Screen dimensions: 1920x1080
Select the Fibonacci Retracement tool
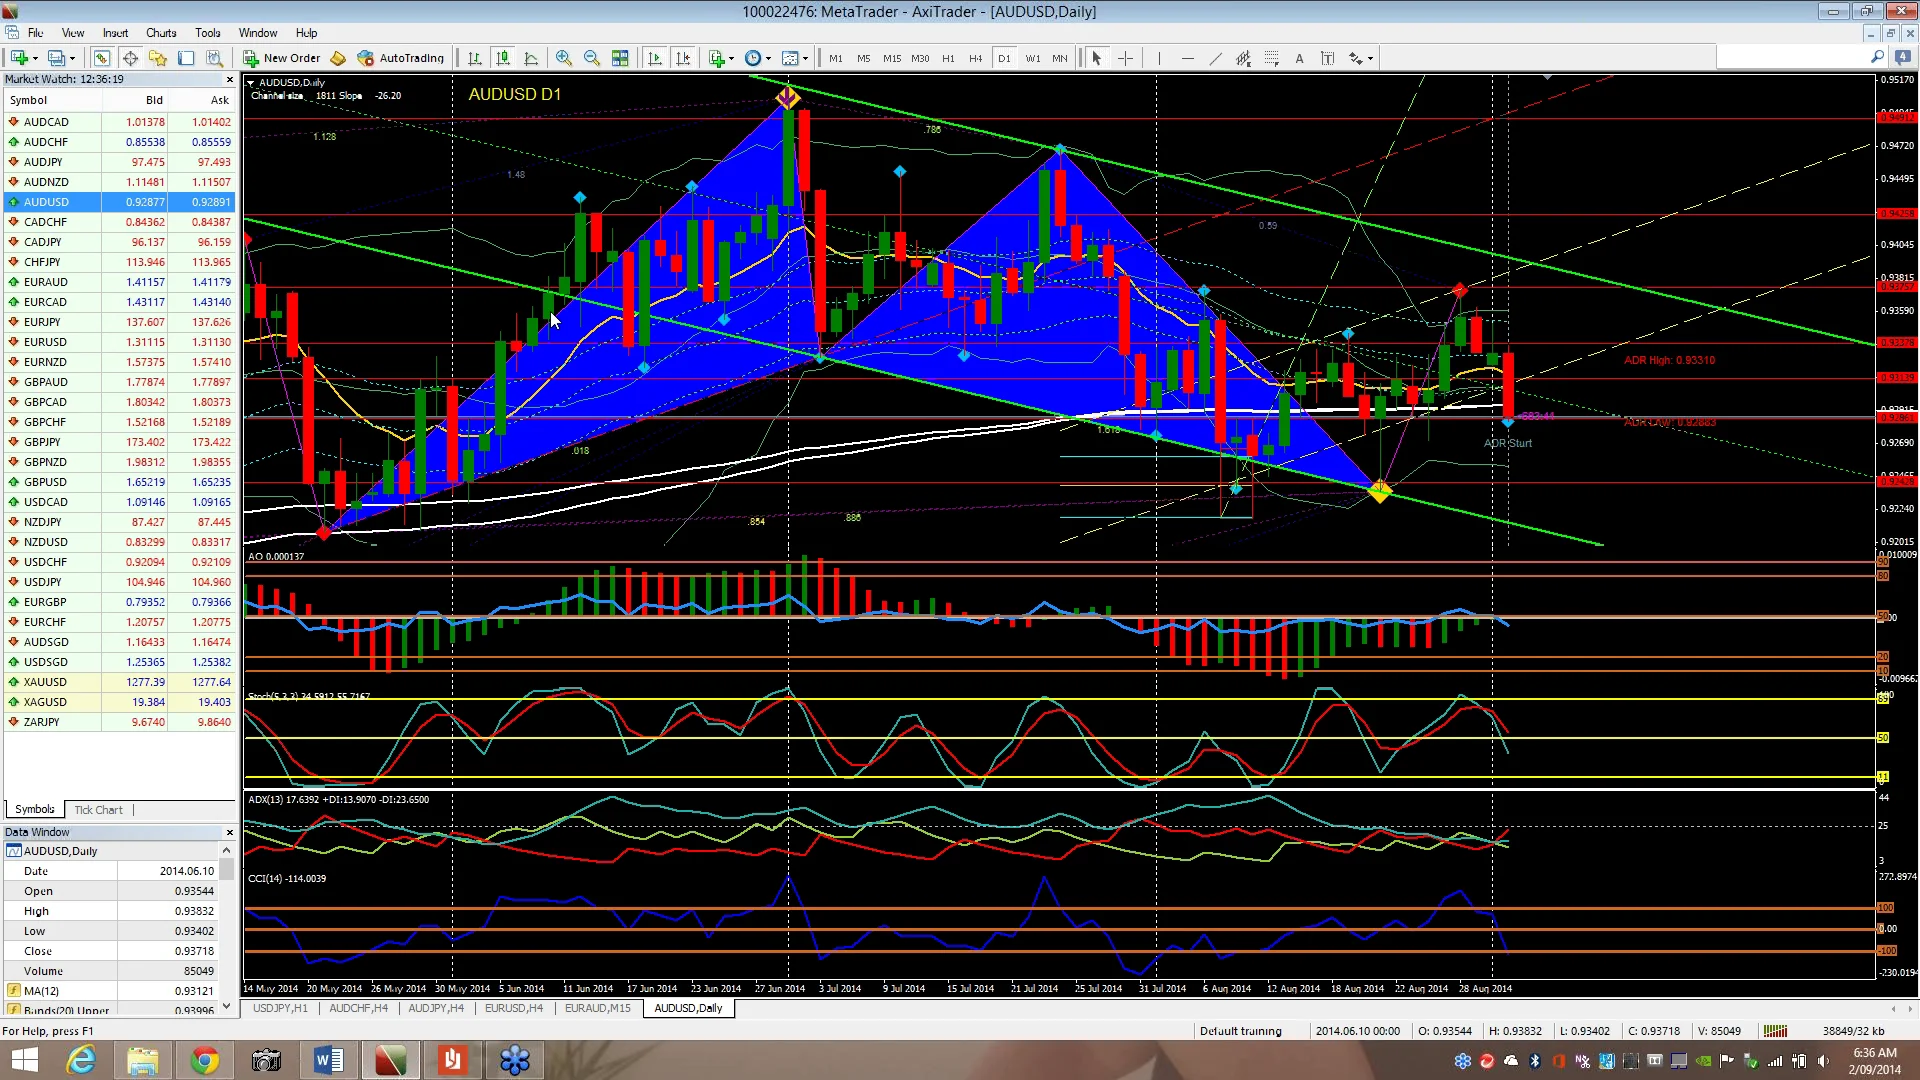pyautogui.click(x=1243, y=58)
